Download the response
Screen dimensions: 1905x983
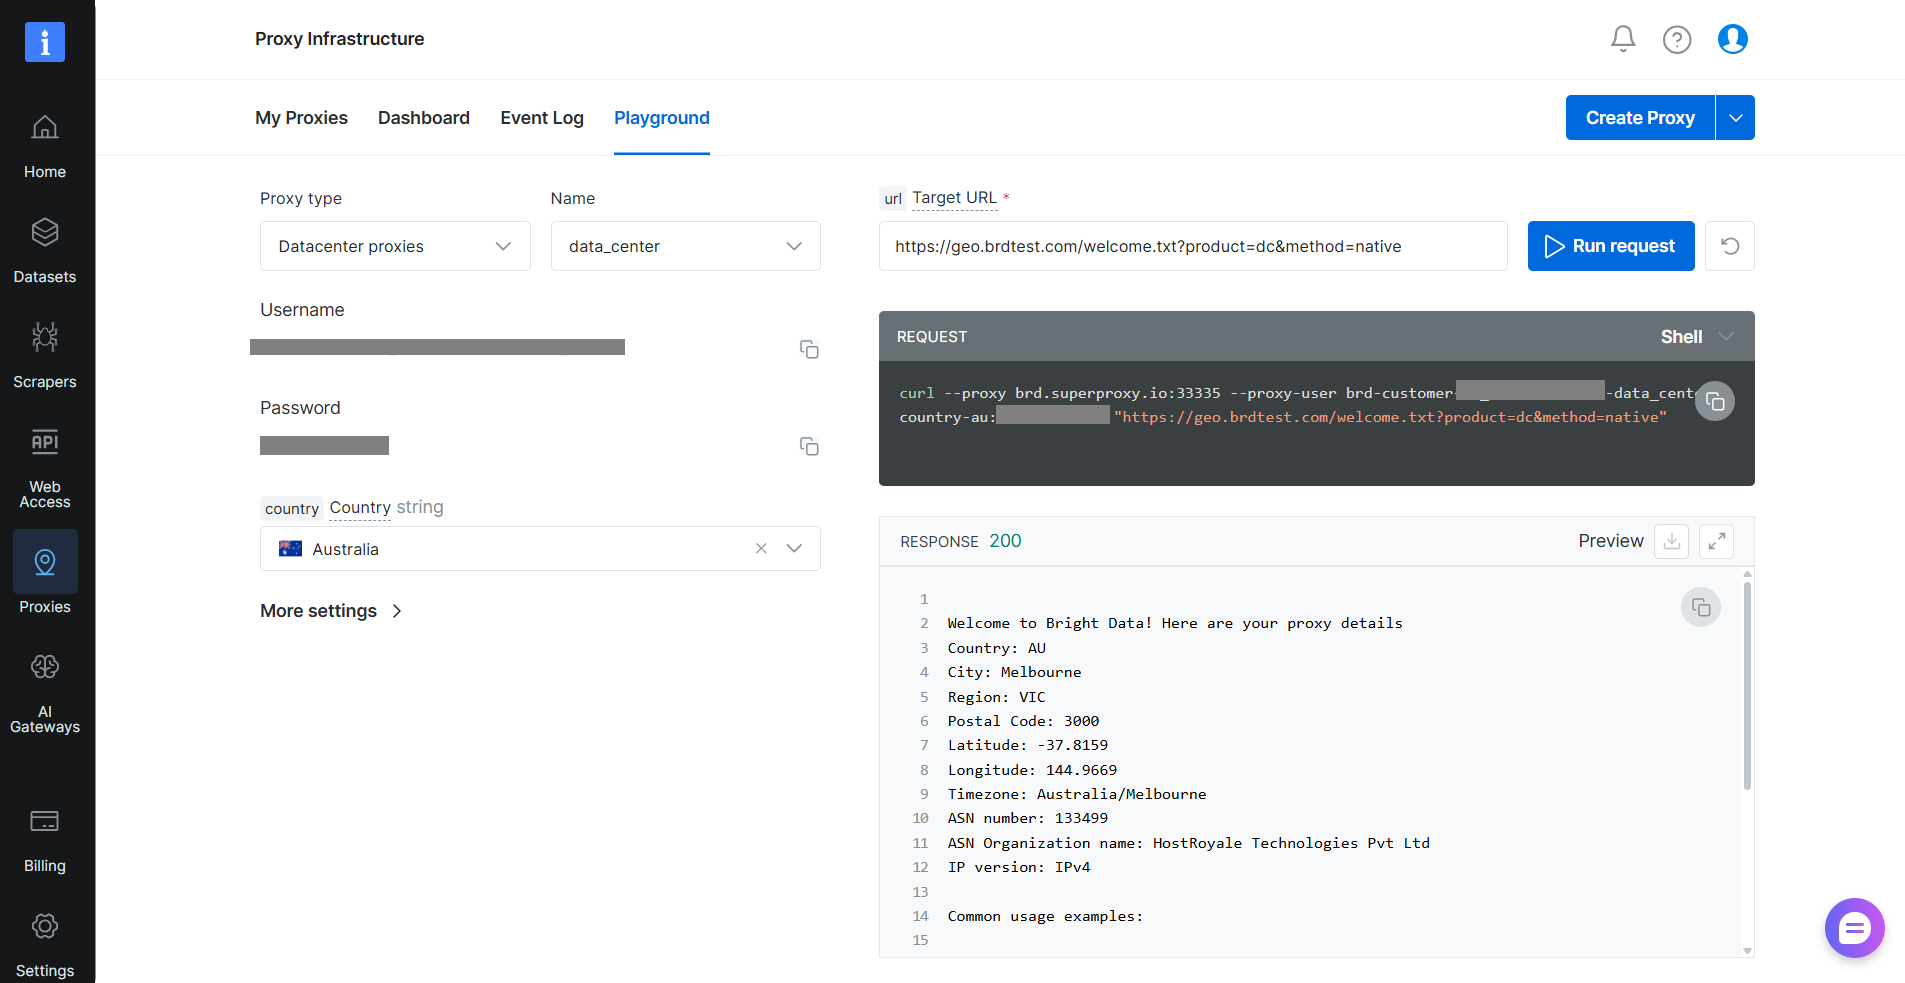point(1671,541)
